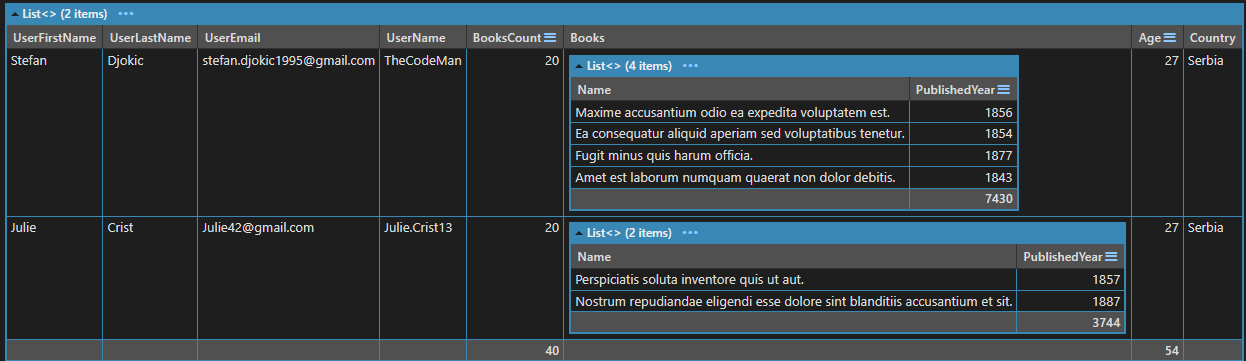Click the UserEmail column header
This screenshot has width=1246, height=361.
point(288,38)
